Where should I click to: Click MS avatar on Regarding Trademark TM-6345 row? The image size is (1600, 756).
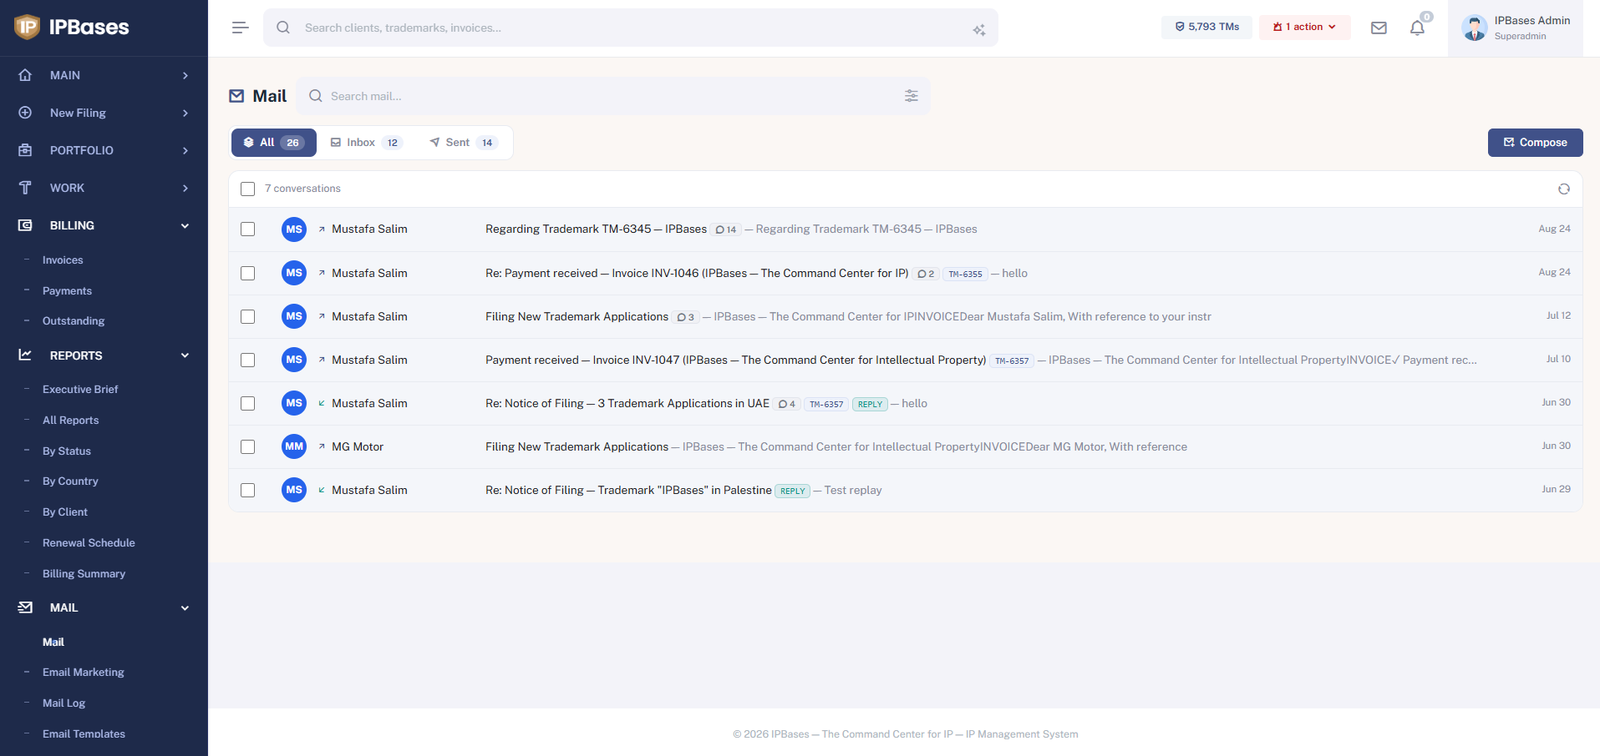coord(294,229)
